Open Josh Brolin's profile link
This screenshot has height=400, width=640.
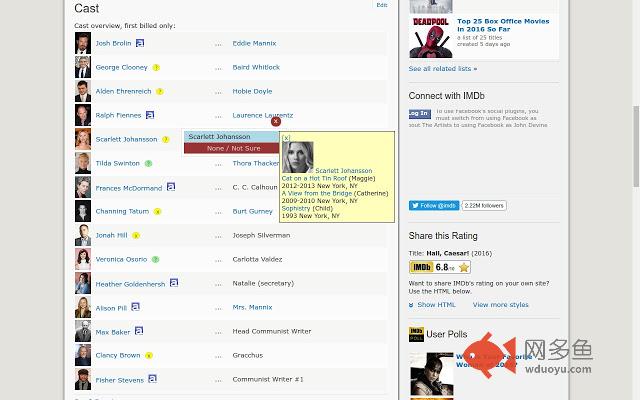coord(113,43)
